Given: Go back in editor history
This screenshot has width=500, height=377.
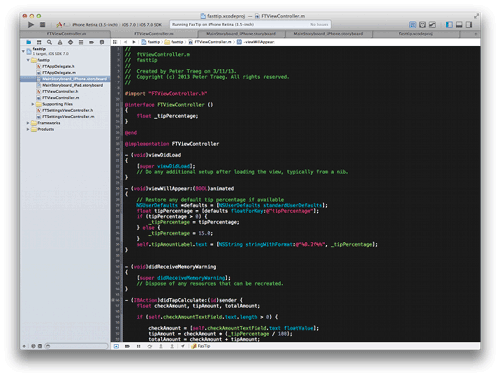Looking at the screenshot, I should (126, 42).
